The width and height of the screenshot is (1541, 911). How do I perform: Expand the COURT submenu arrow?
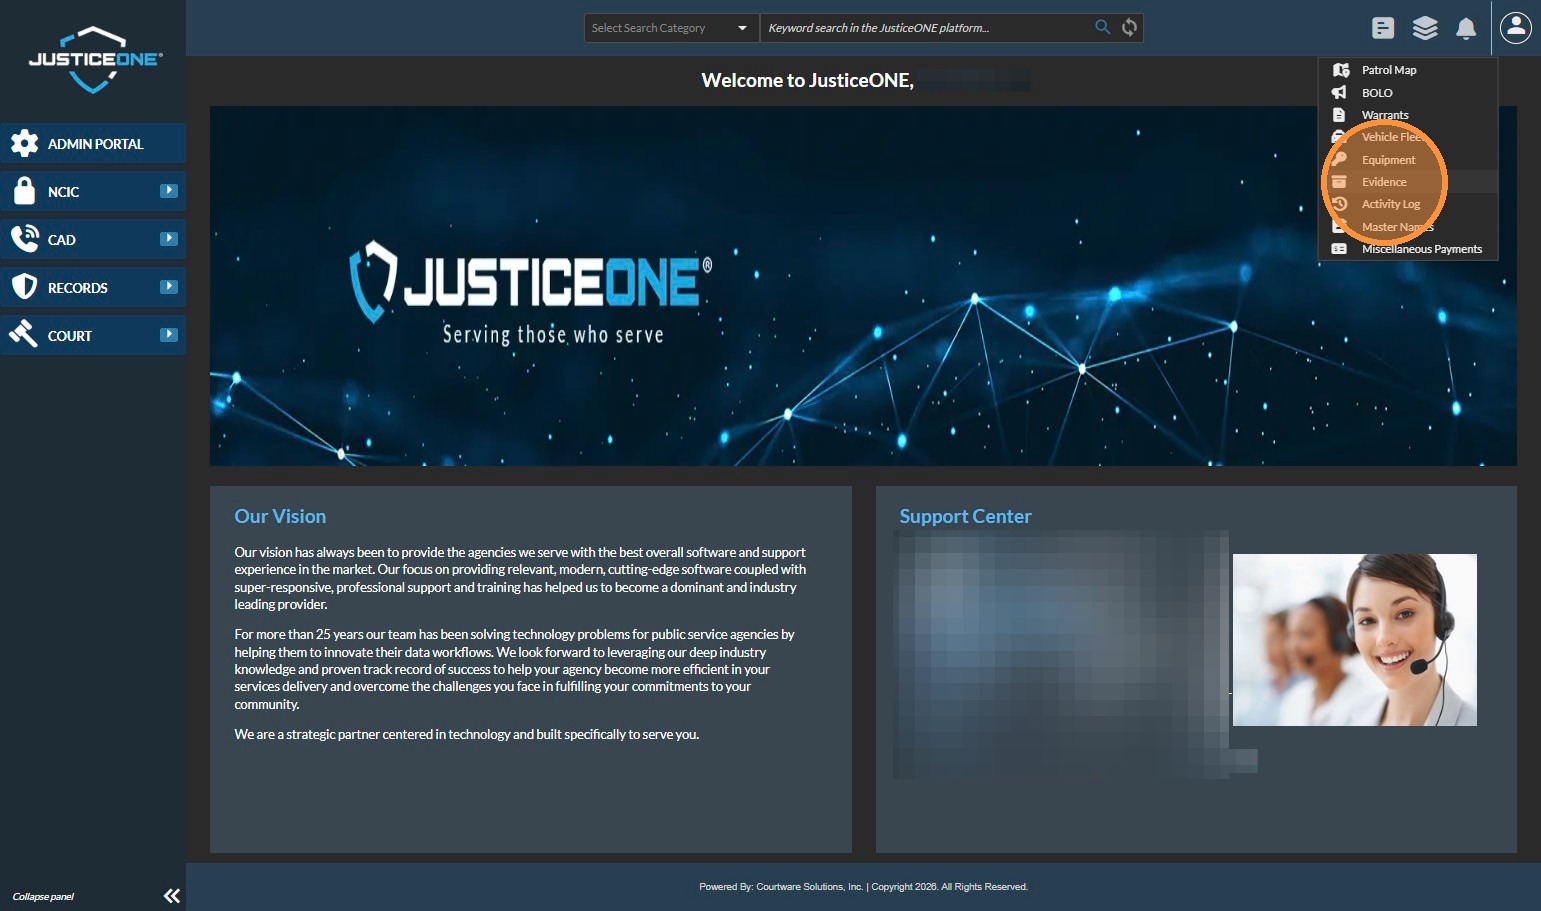168,334
